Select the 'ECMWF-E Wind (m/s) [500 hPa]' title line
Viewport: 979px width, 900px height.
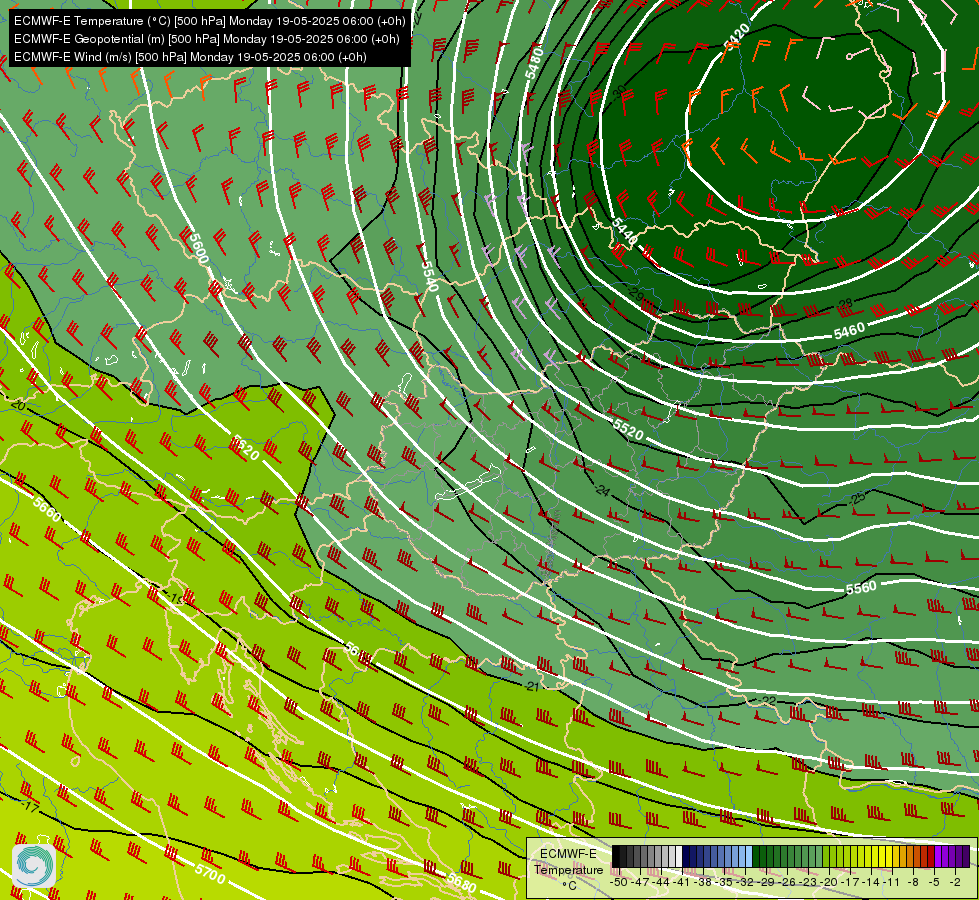[x=190, y=57]
